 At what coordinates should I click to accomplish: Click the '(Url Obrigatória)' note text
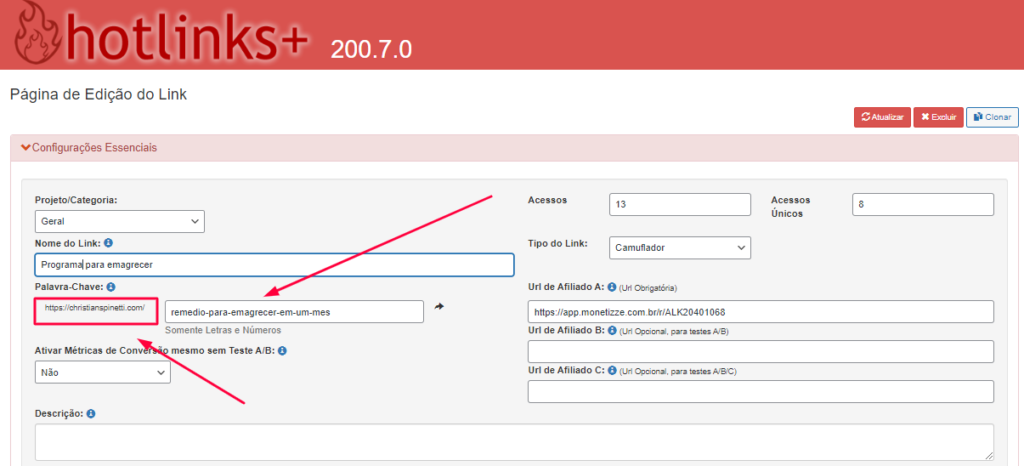point(647,287)
